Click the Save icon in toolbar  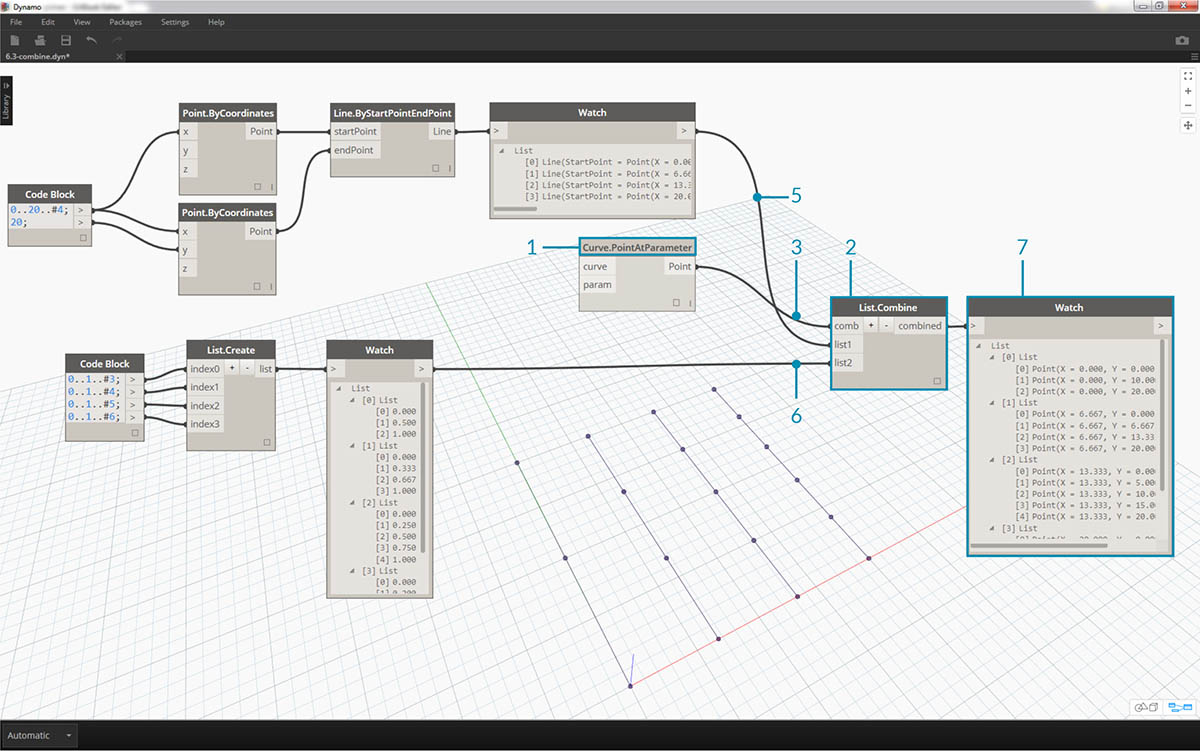click(x=66, y=41)
